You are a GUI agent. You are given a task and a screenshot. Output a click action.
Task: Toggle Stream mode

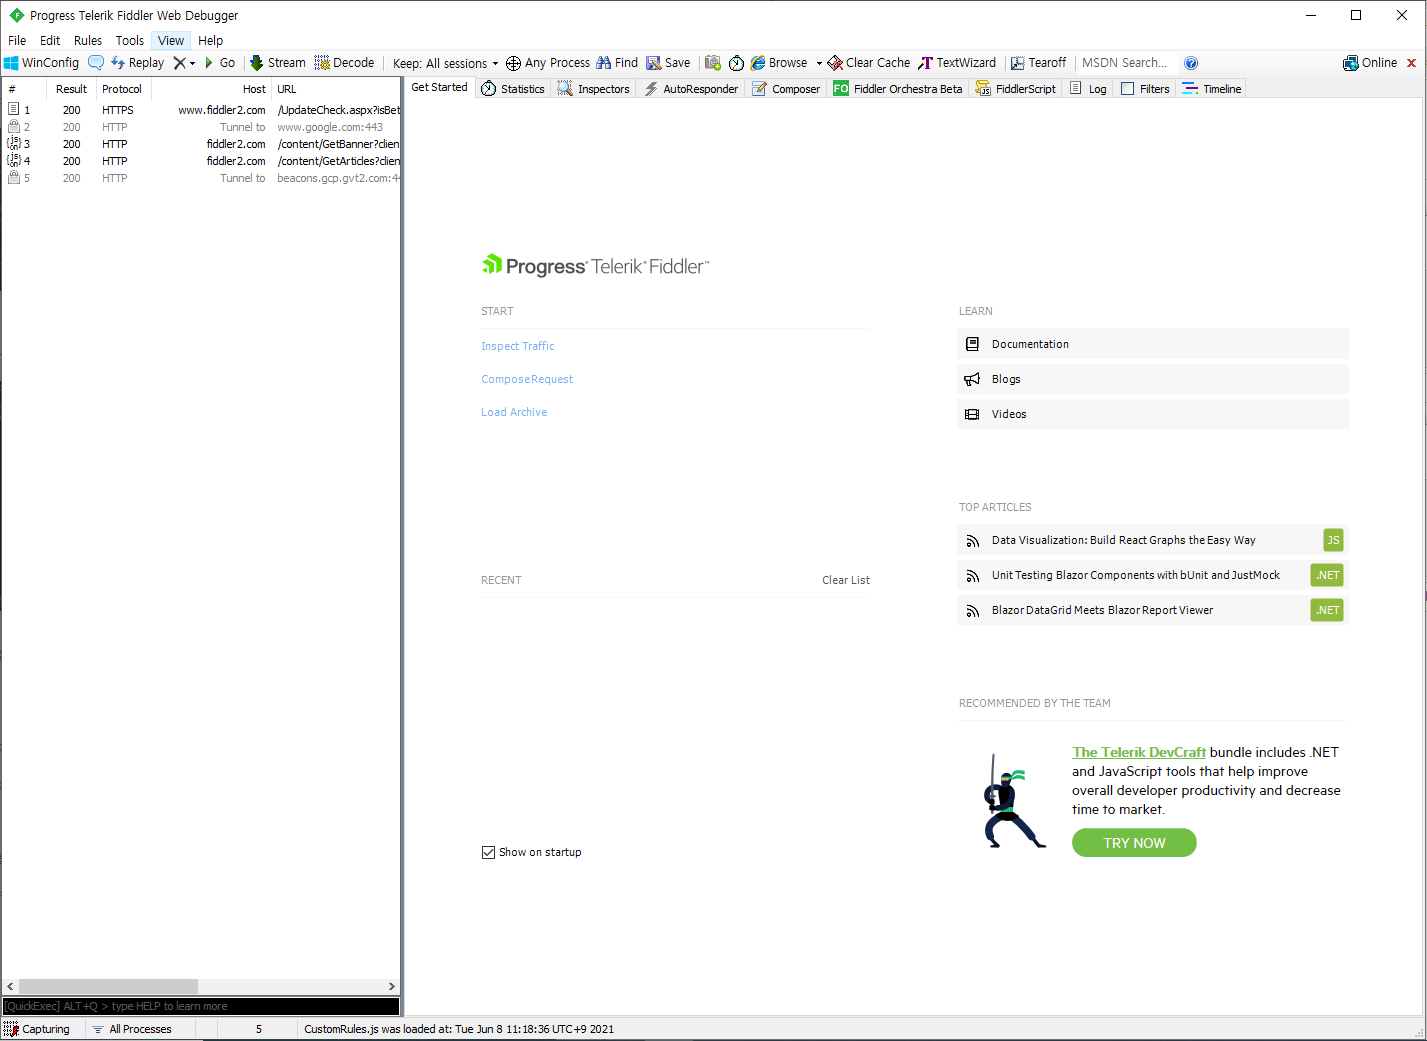(x=277, y=62)
